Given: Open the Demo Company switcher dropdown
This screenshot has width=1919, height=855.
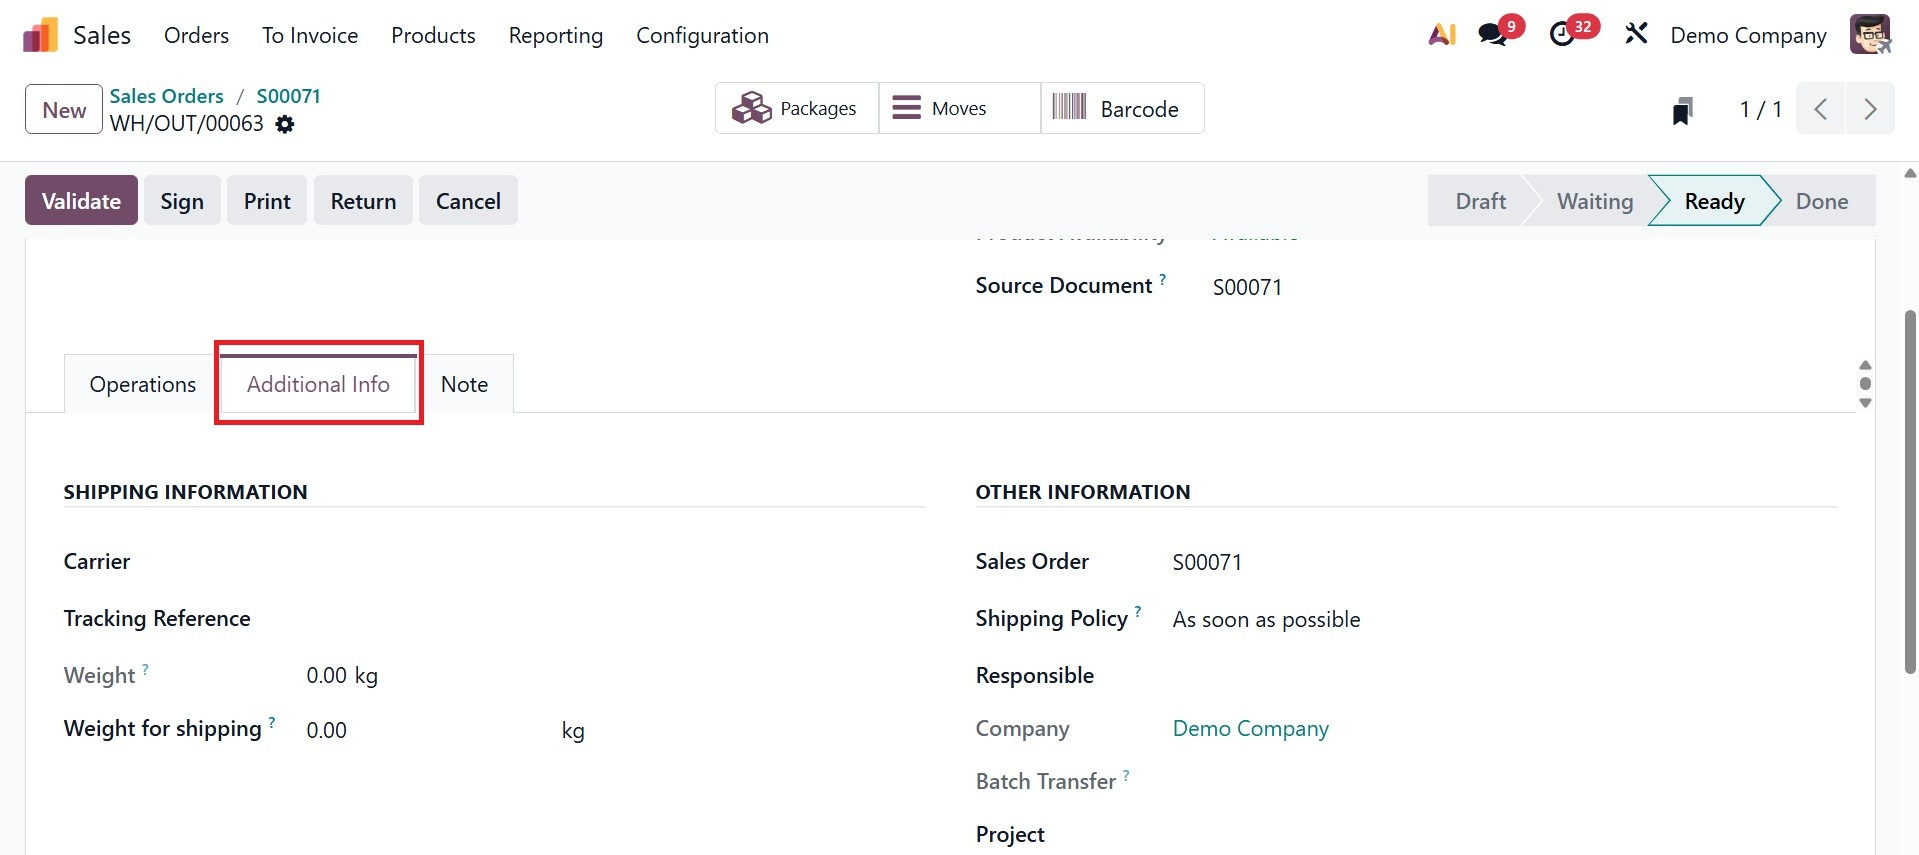Looking at the screenshot, I should [x=1748, y=36].
